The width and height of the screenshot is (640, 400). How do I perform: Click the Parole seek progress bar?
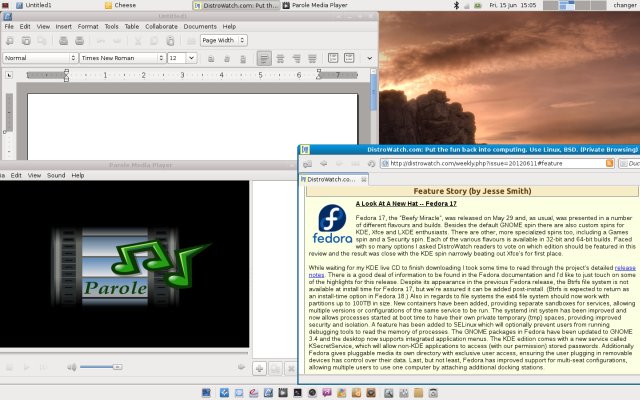click(x=124, y=352)
